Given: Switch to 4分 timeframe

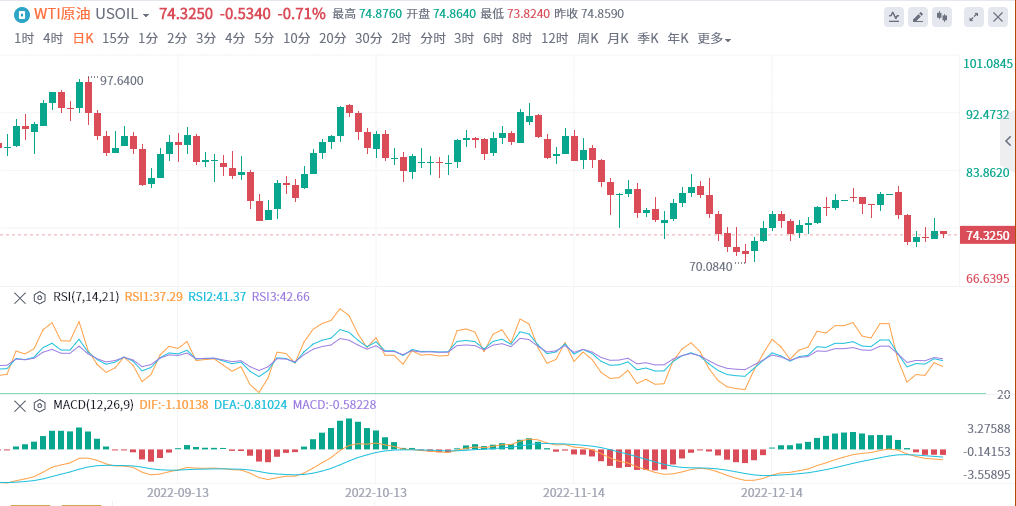Looking at the screenshot, I should tap(235, 39).
